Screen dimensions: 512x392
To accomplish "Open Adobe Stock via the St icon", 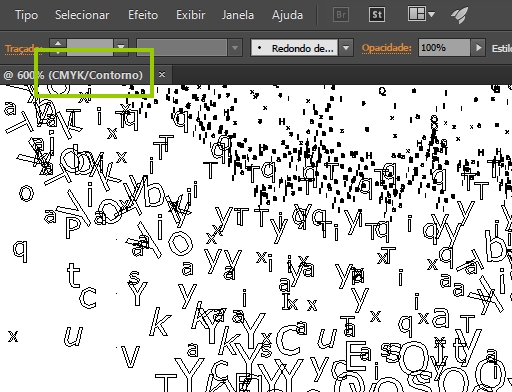I will click(x=377, y=15).
